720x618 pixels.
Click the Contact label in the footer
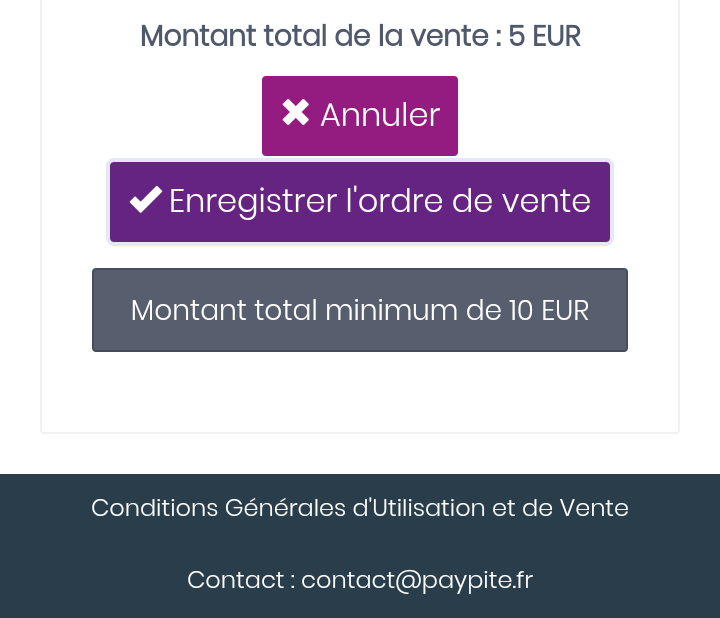(x=236, y=580)
